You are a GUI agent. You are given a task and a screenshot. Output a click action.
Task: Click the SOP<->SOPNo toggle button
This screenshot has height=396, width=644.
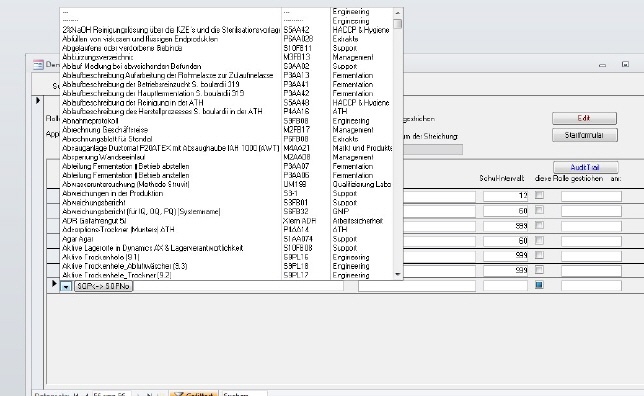click(x=103, y=286)
